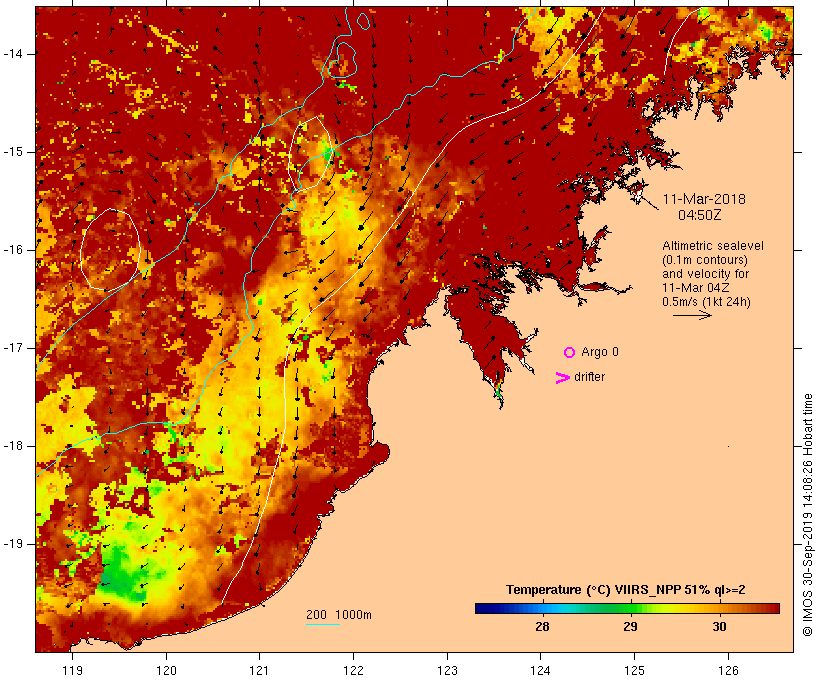Click the 0.5m/s velocity scale arrow
This screenshot has height=680, width=820.
[x=692, y=315]
